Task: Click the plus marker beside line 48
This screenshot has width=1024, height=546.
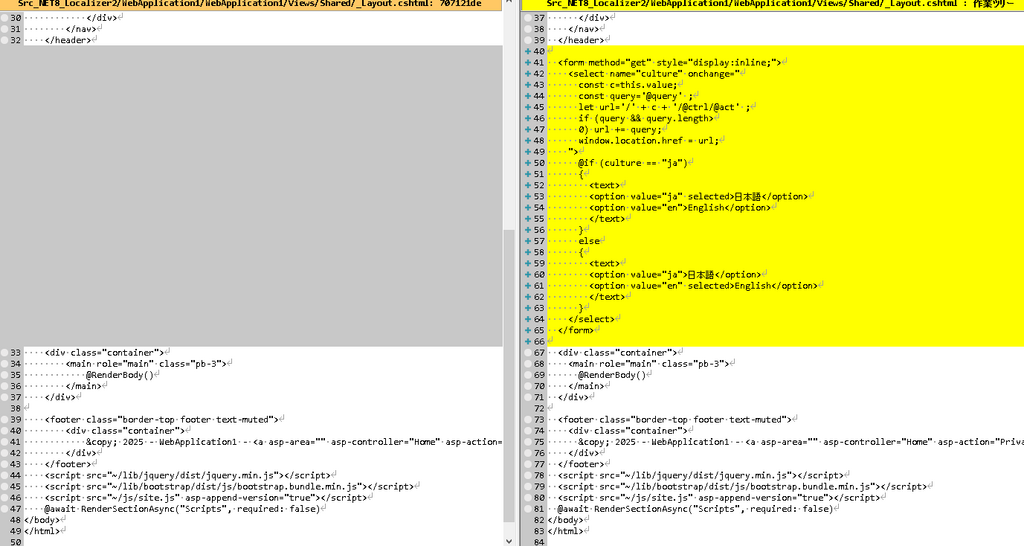Action: point(527,140)
